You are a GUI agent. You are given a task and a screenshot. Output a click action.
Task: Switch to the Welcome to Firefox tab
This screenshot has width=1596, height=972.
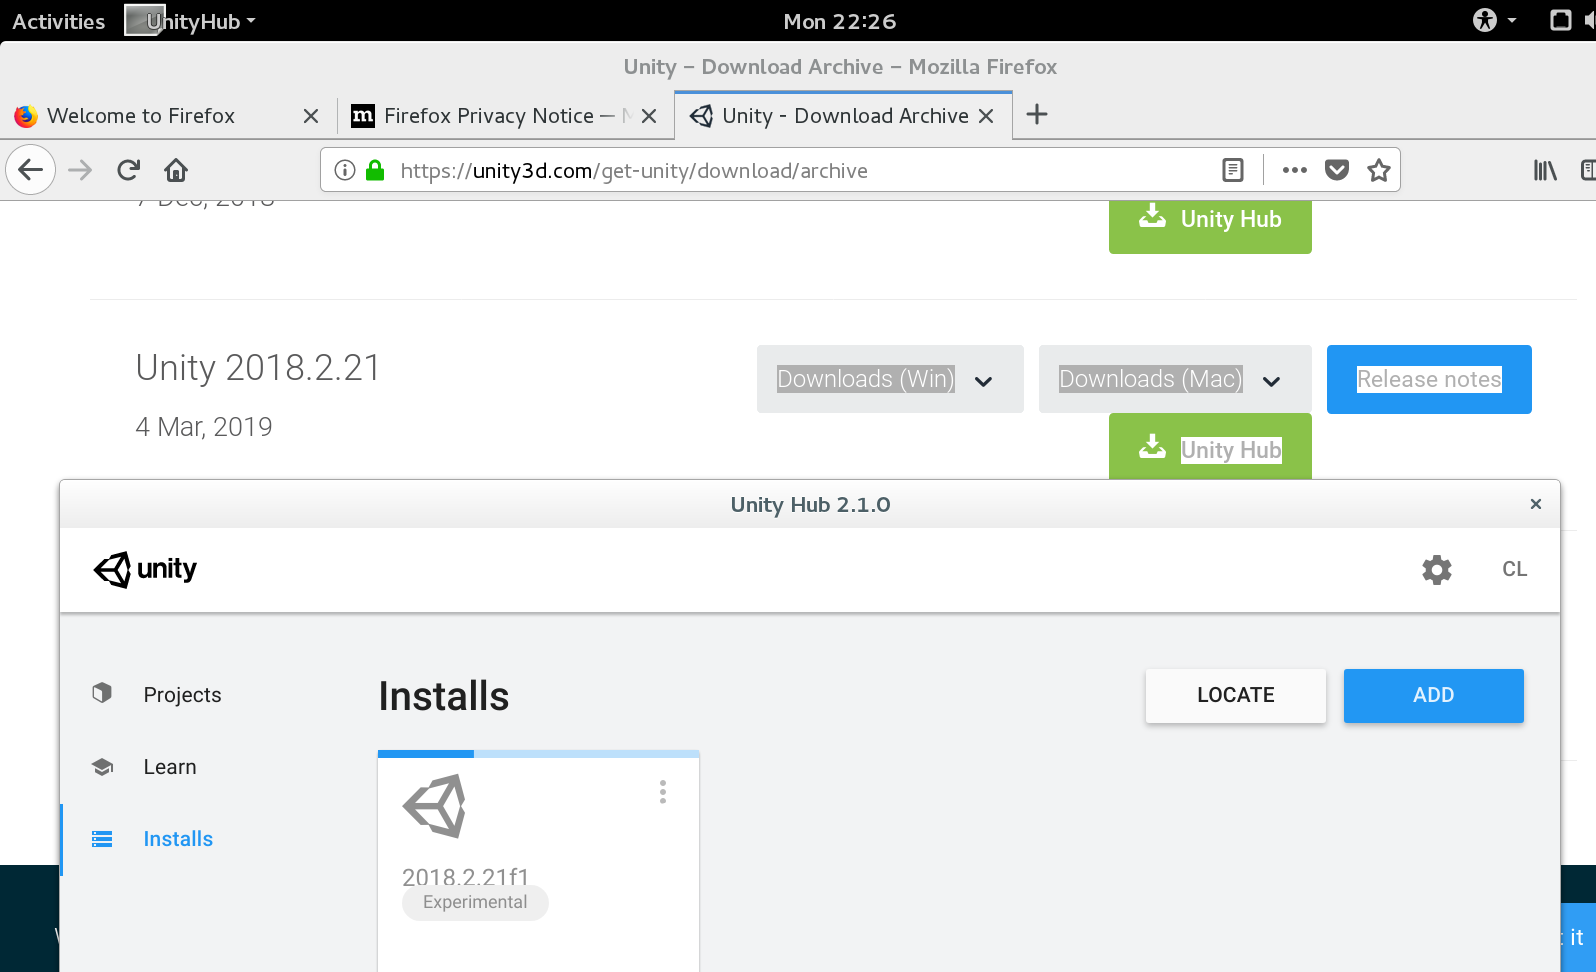(x=167, y=116)
